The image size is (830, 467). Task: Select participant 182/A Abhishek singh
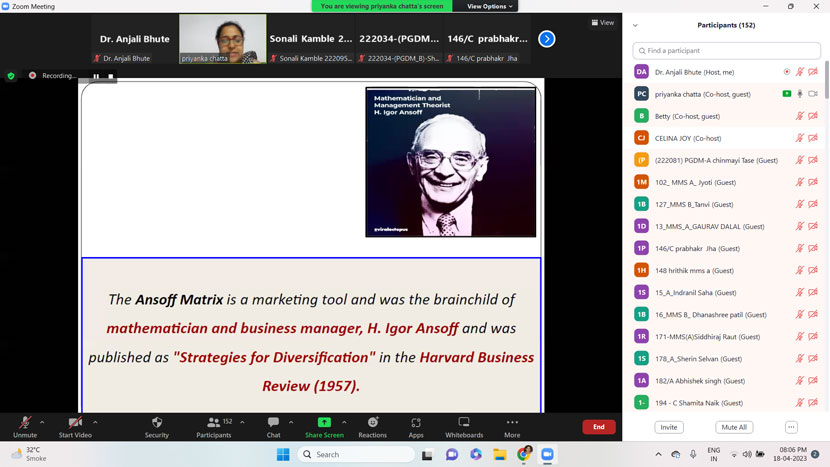coord(725,381)
